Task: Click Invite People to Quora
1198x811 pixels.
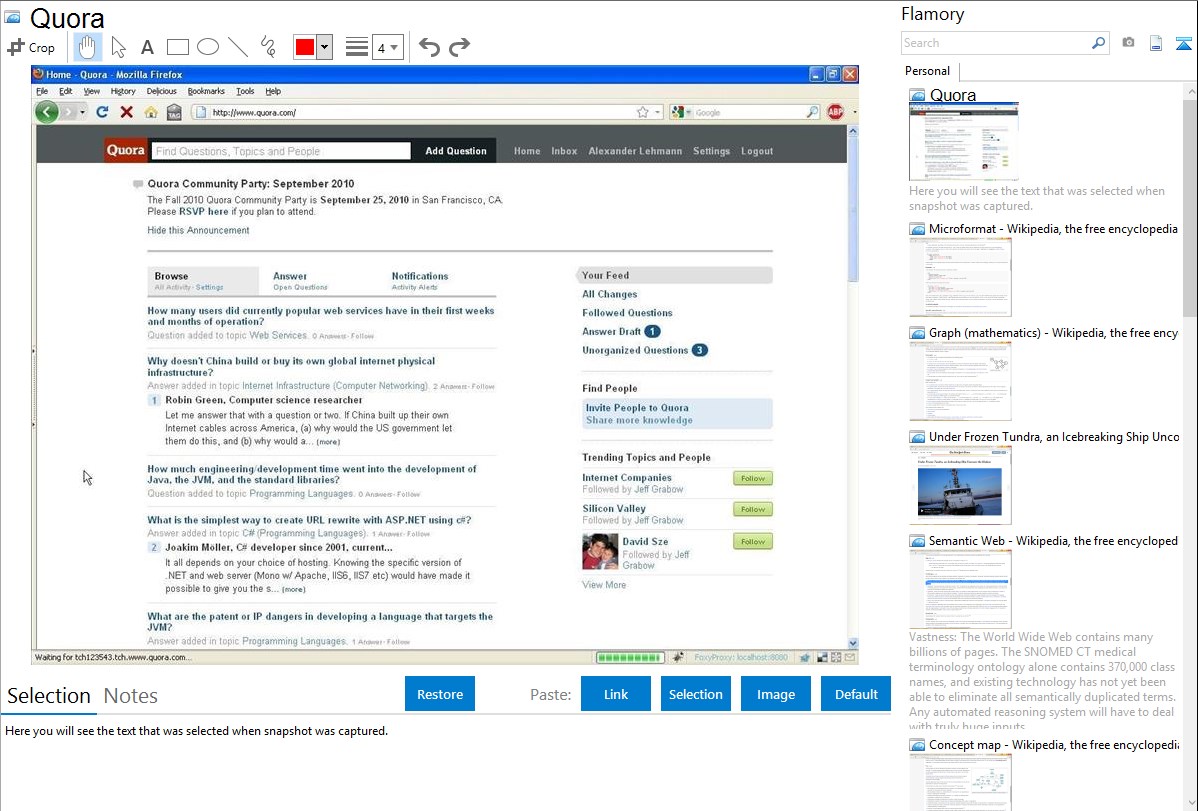Action: (637, 408)
